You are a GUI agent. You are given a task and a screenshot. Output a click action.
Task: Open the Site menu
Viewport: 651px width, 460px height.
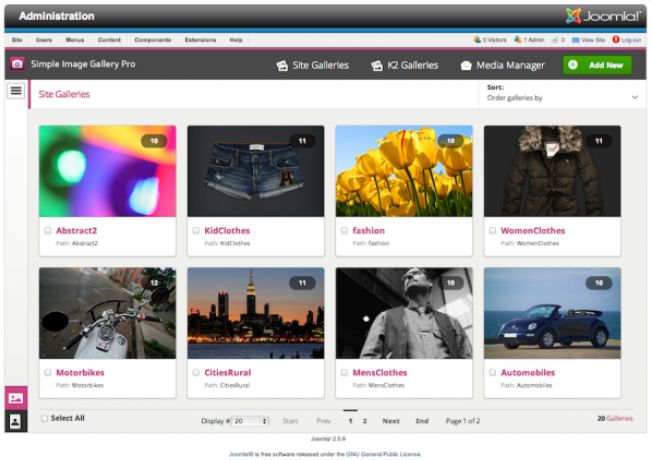pyautogui.click(x=17, y=40)
